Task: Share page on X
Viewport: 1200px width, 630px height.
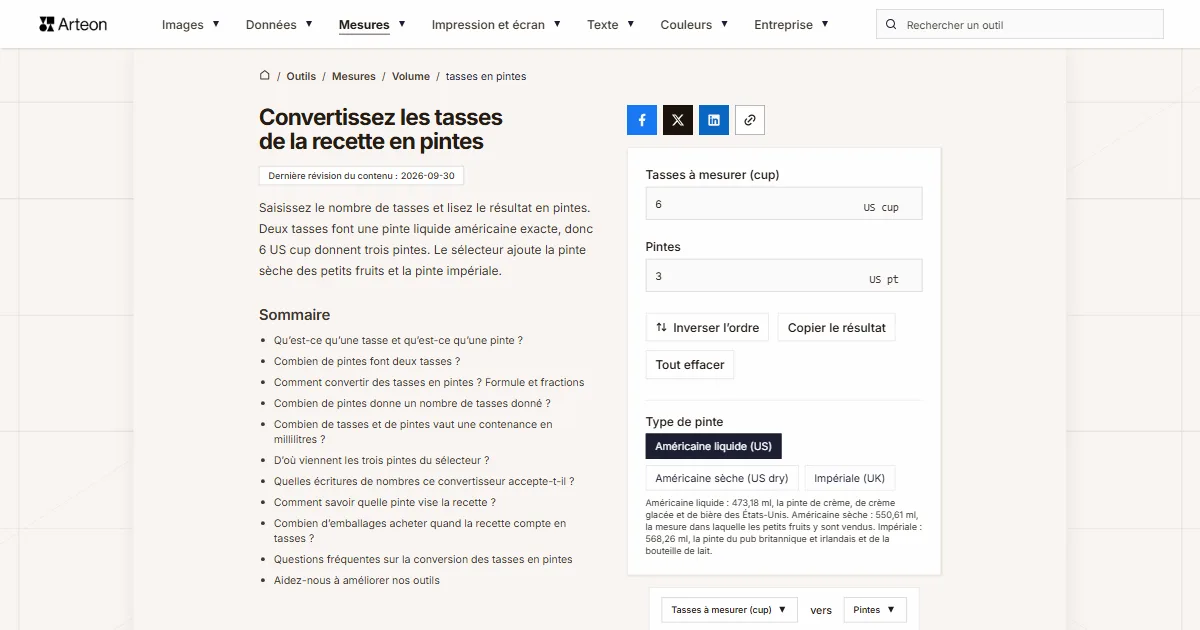Action: (x=678, y=120)
